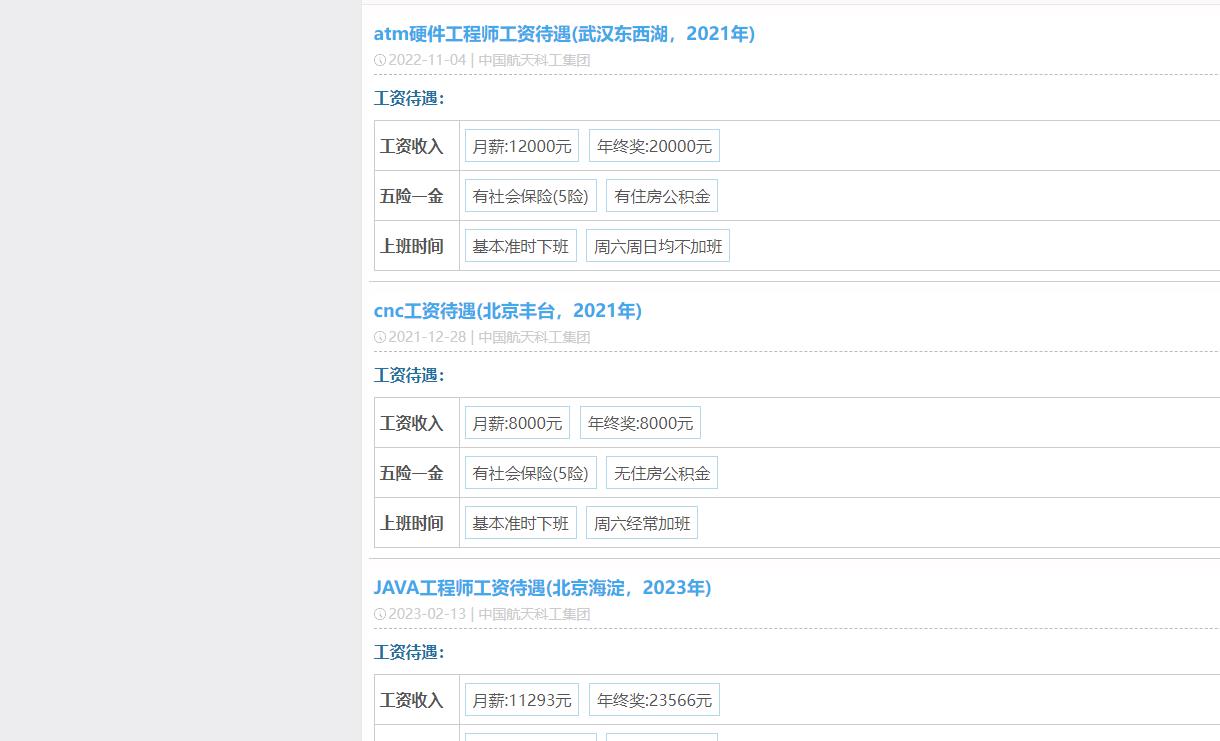Click the 无住房公积金 tag in cnc post

point(661,472)
